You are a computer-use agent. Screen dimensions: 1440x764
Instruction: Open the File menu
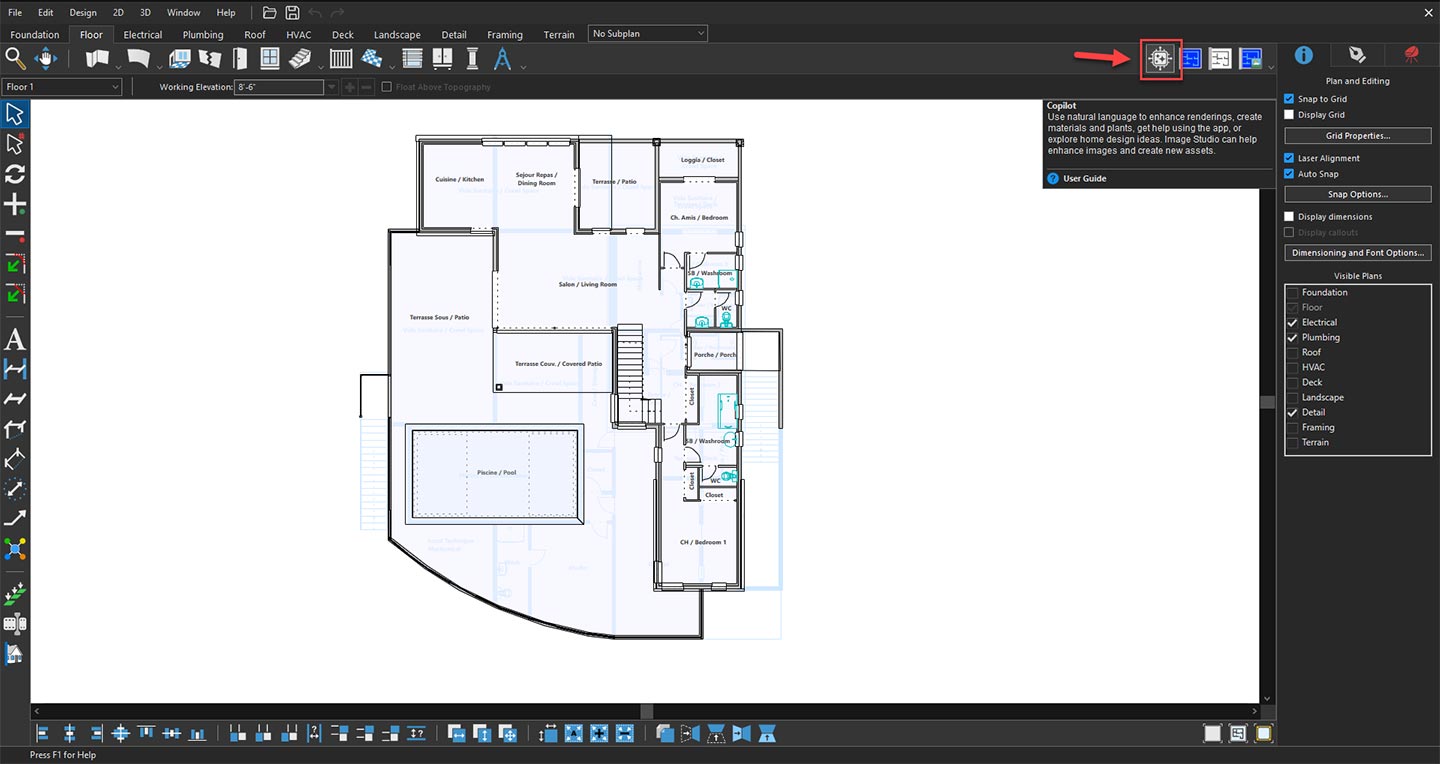(x=15, y=13)
